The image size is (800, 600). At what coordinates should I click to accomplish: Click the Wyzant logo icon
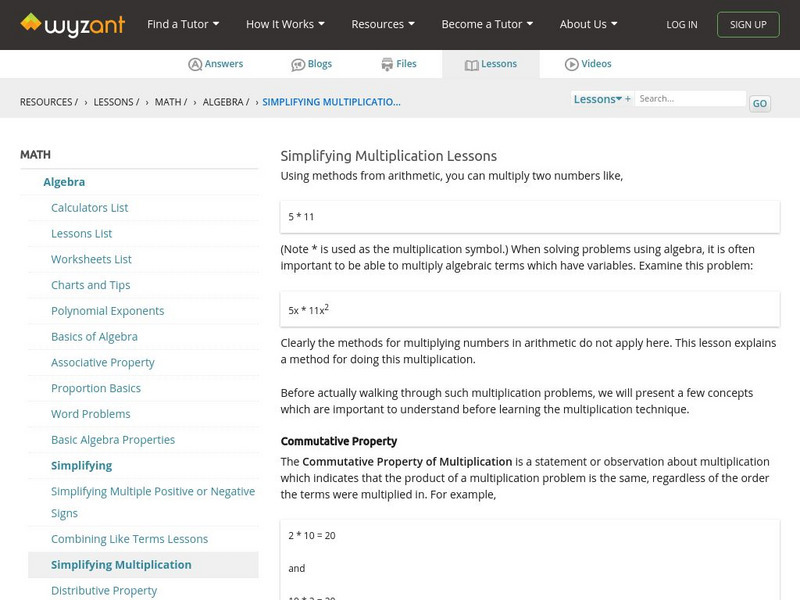[32, 22]
